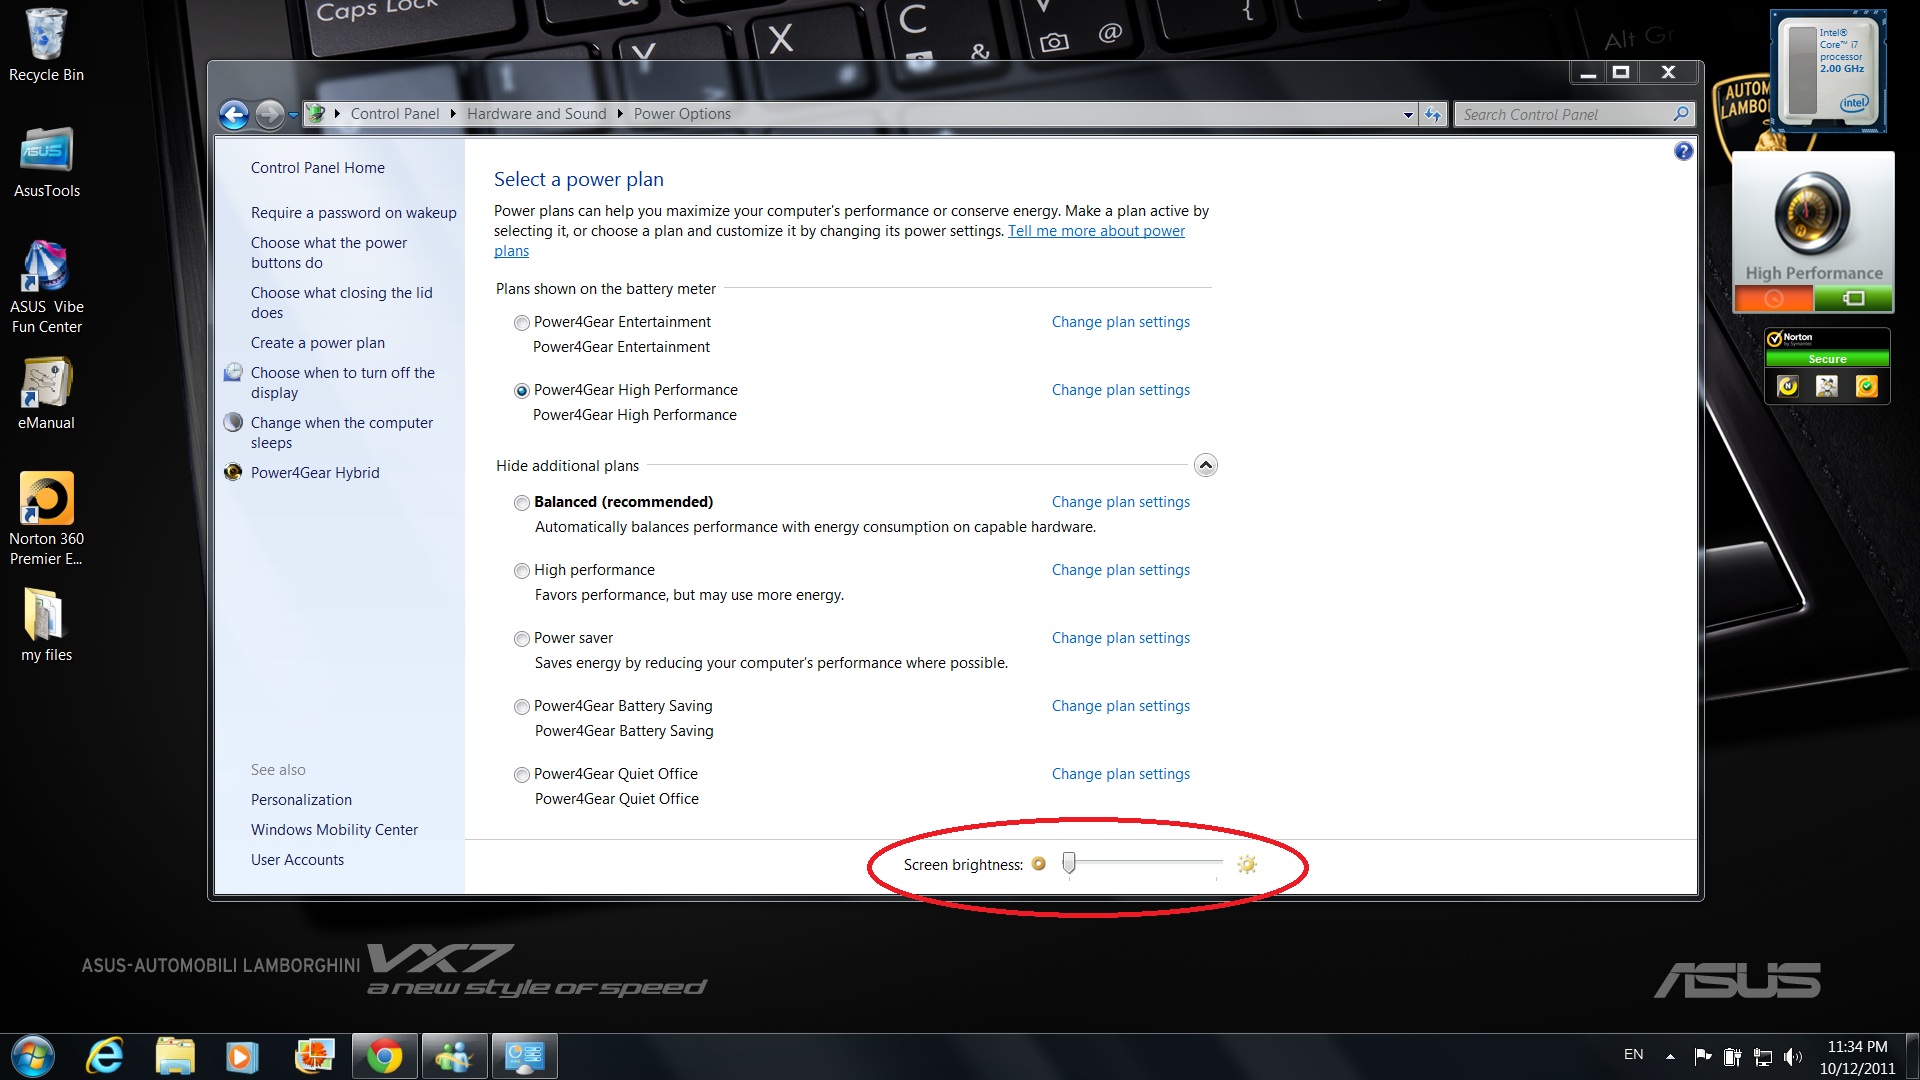Click the Screen brightness slider handle
1920x1080 pixels.
(x=1069, y=862)
